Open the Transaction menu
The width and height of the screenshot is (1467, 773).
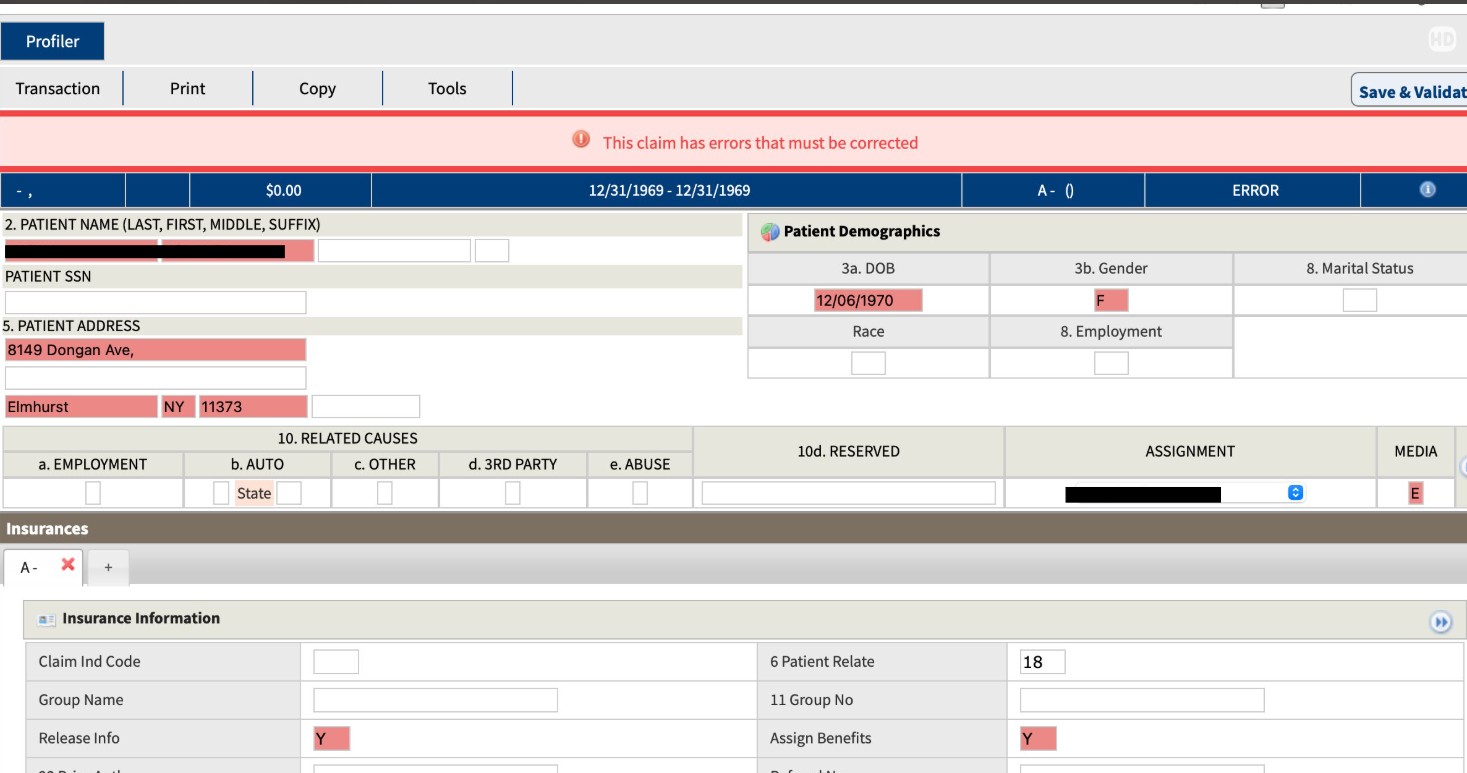point(58,88)
